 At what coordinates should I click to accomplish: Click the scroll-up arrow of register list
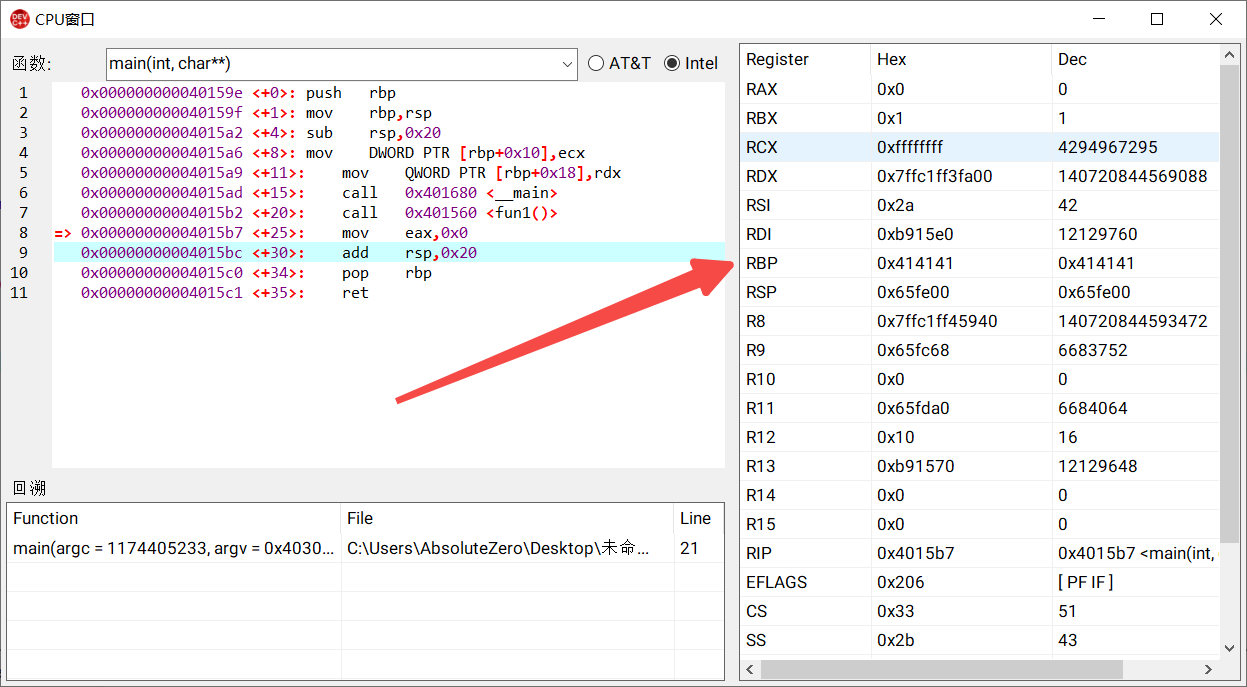point(1231,55)
